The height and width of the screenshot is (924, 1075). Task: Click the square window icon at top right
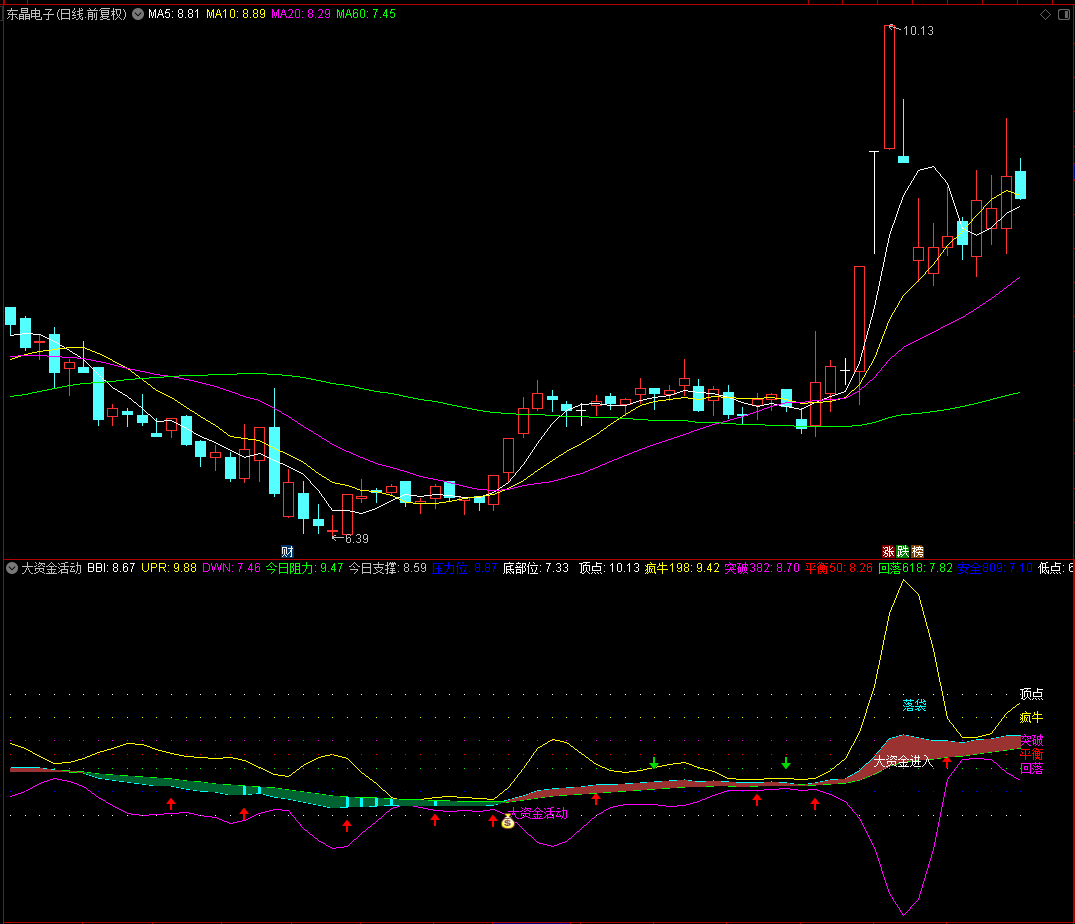1064,14
